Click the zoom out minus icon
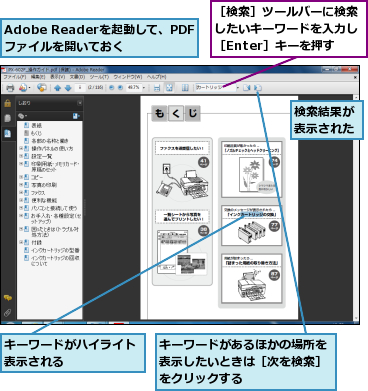 112,88
